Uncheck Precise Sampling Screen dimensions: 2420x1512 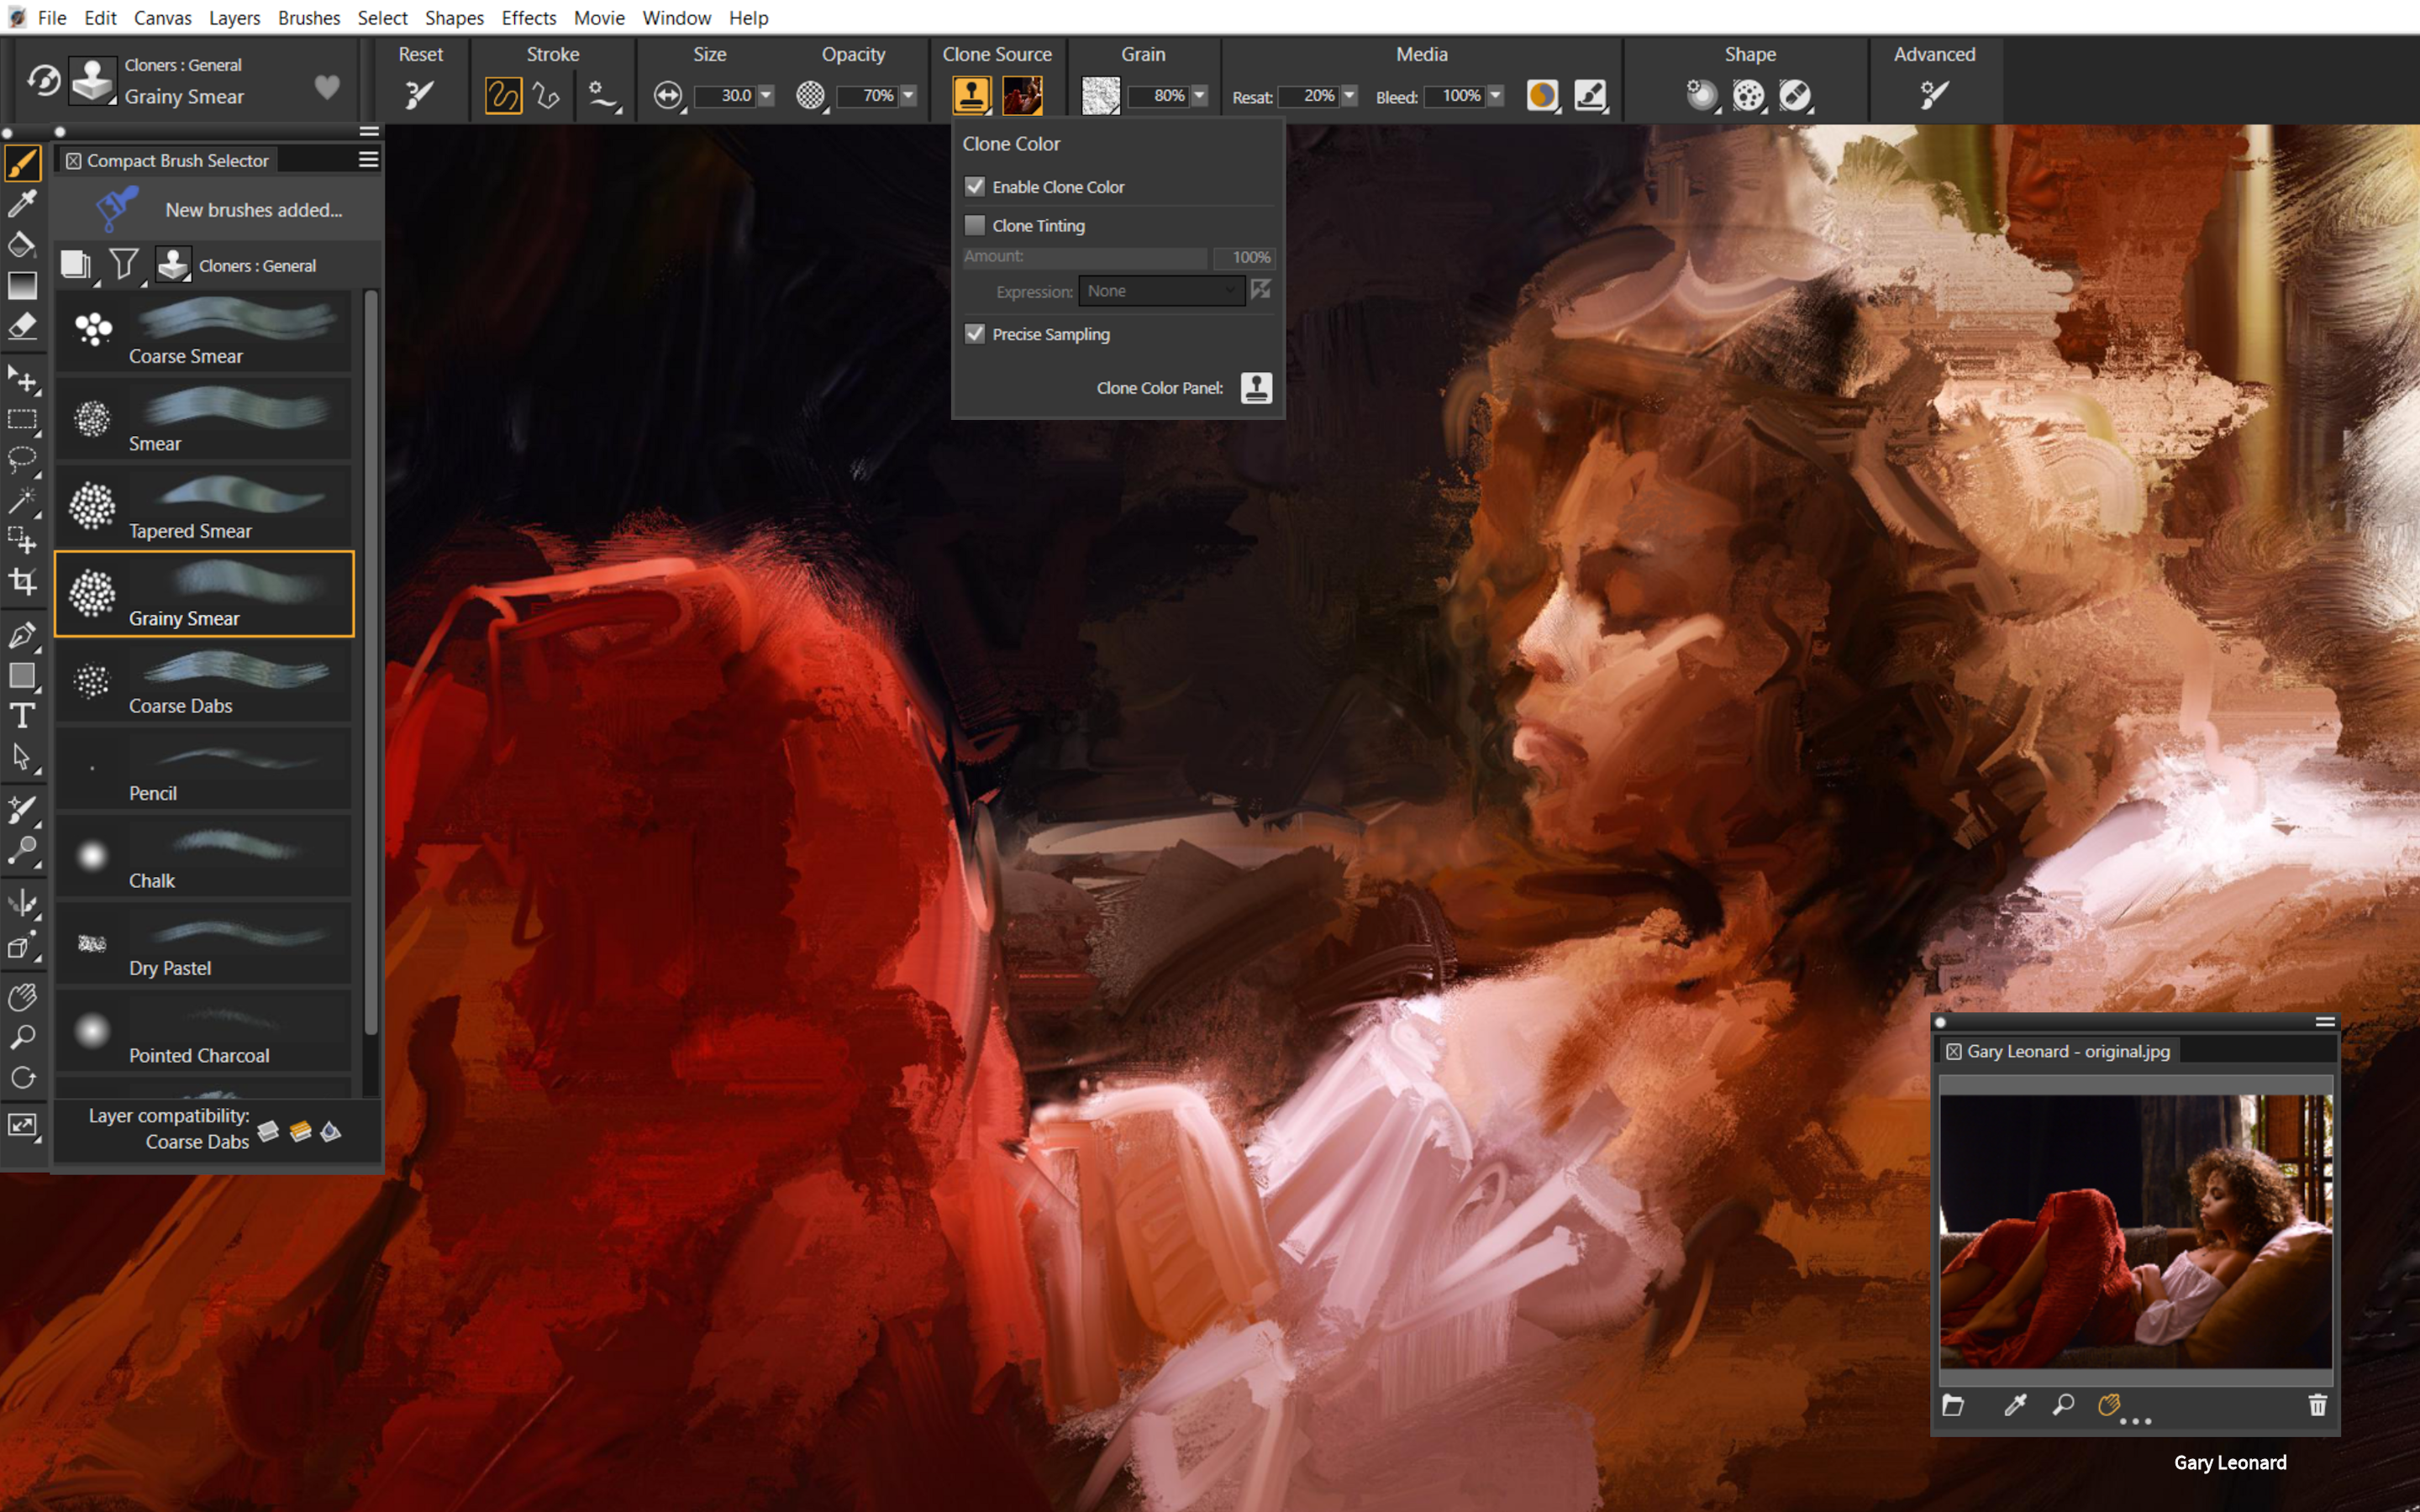tap(976, 334)
